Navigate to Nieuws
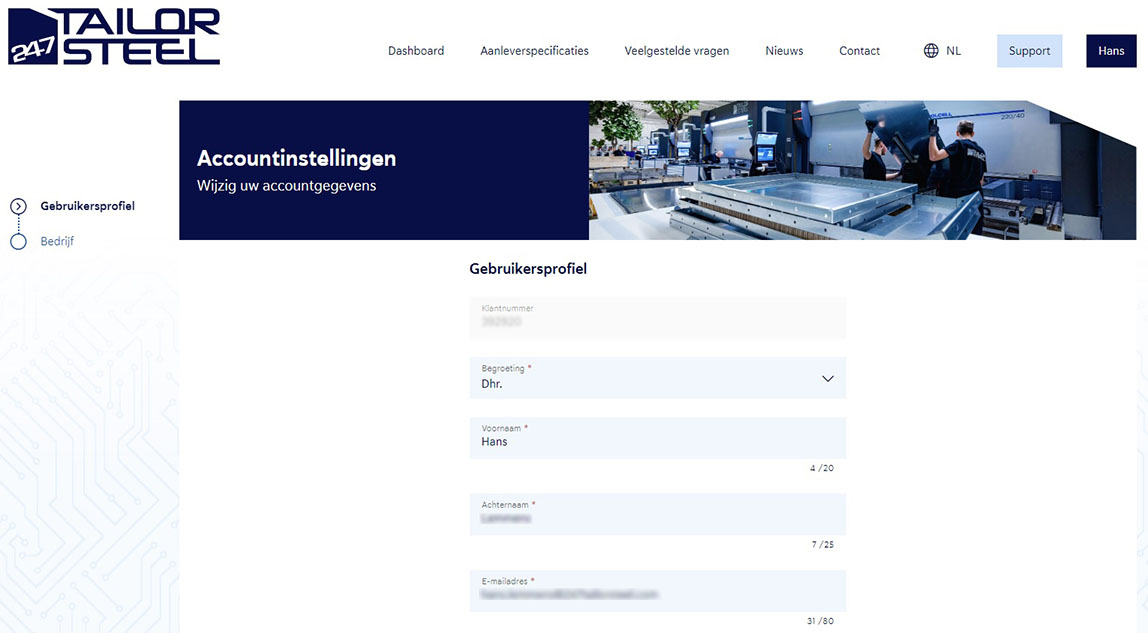This screenshot has height=633, width=1148. [784, 51]
